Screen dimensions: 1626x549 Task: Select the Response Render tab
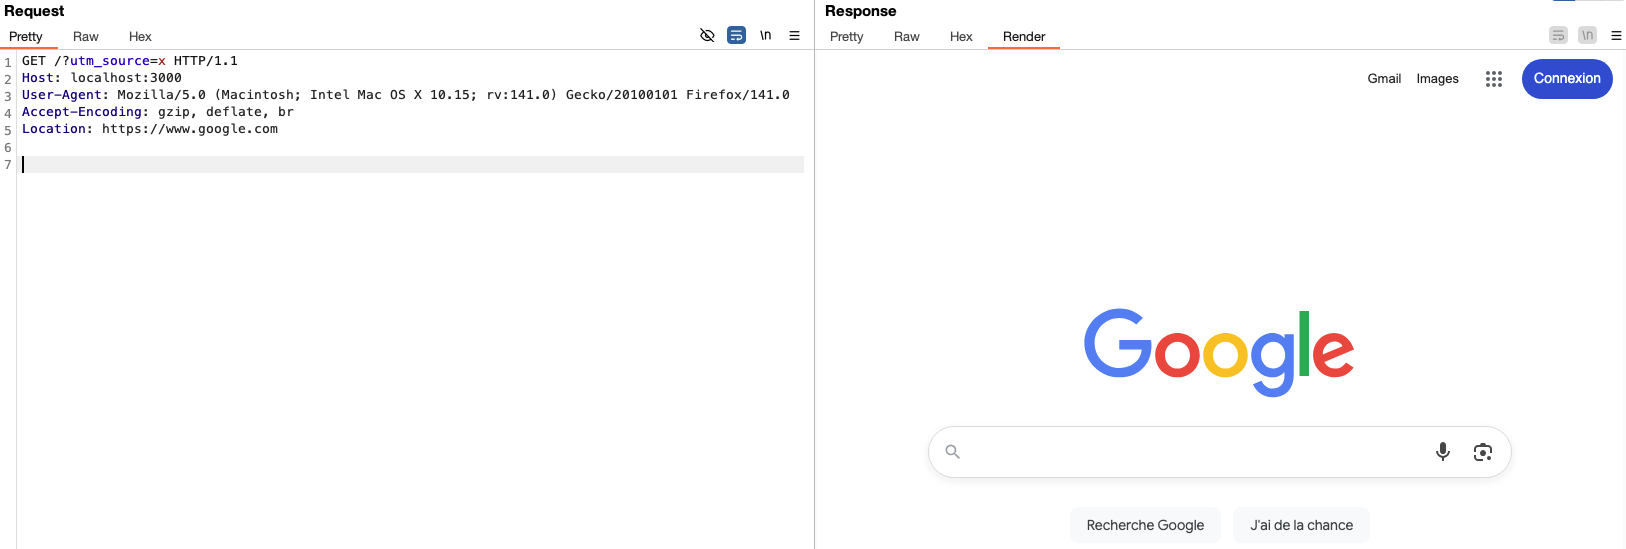click(x=1024, y=36)
